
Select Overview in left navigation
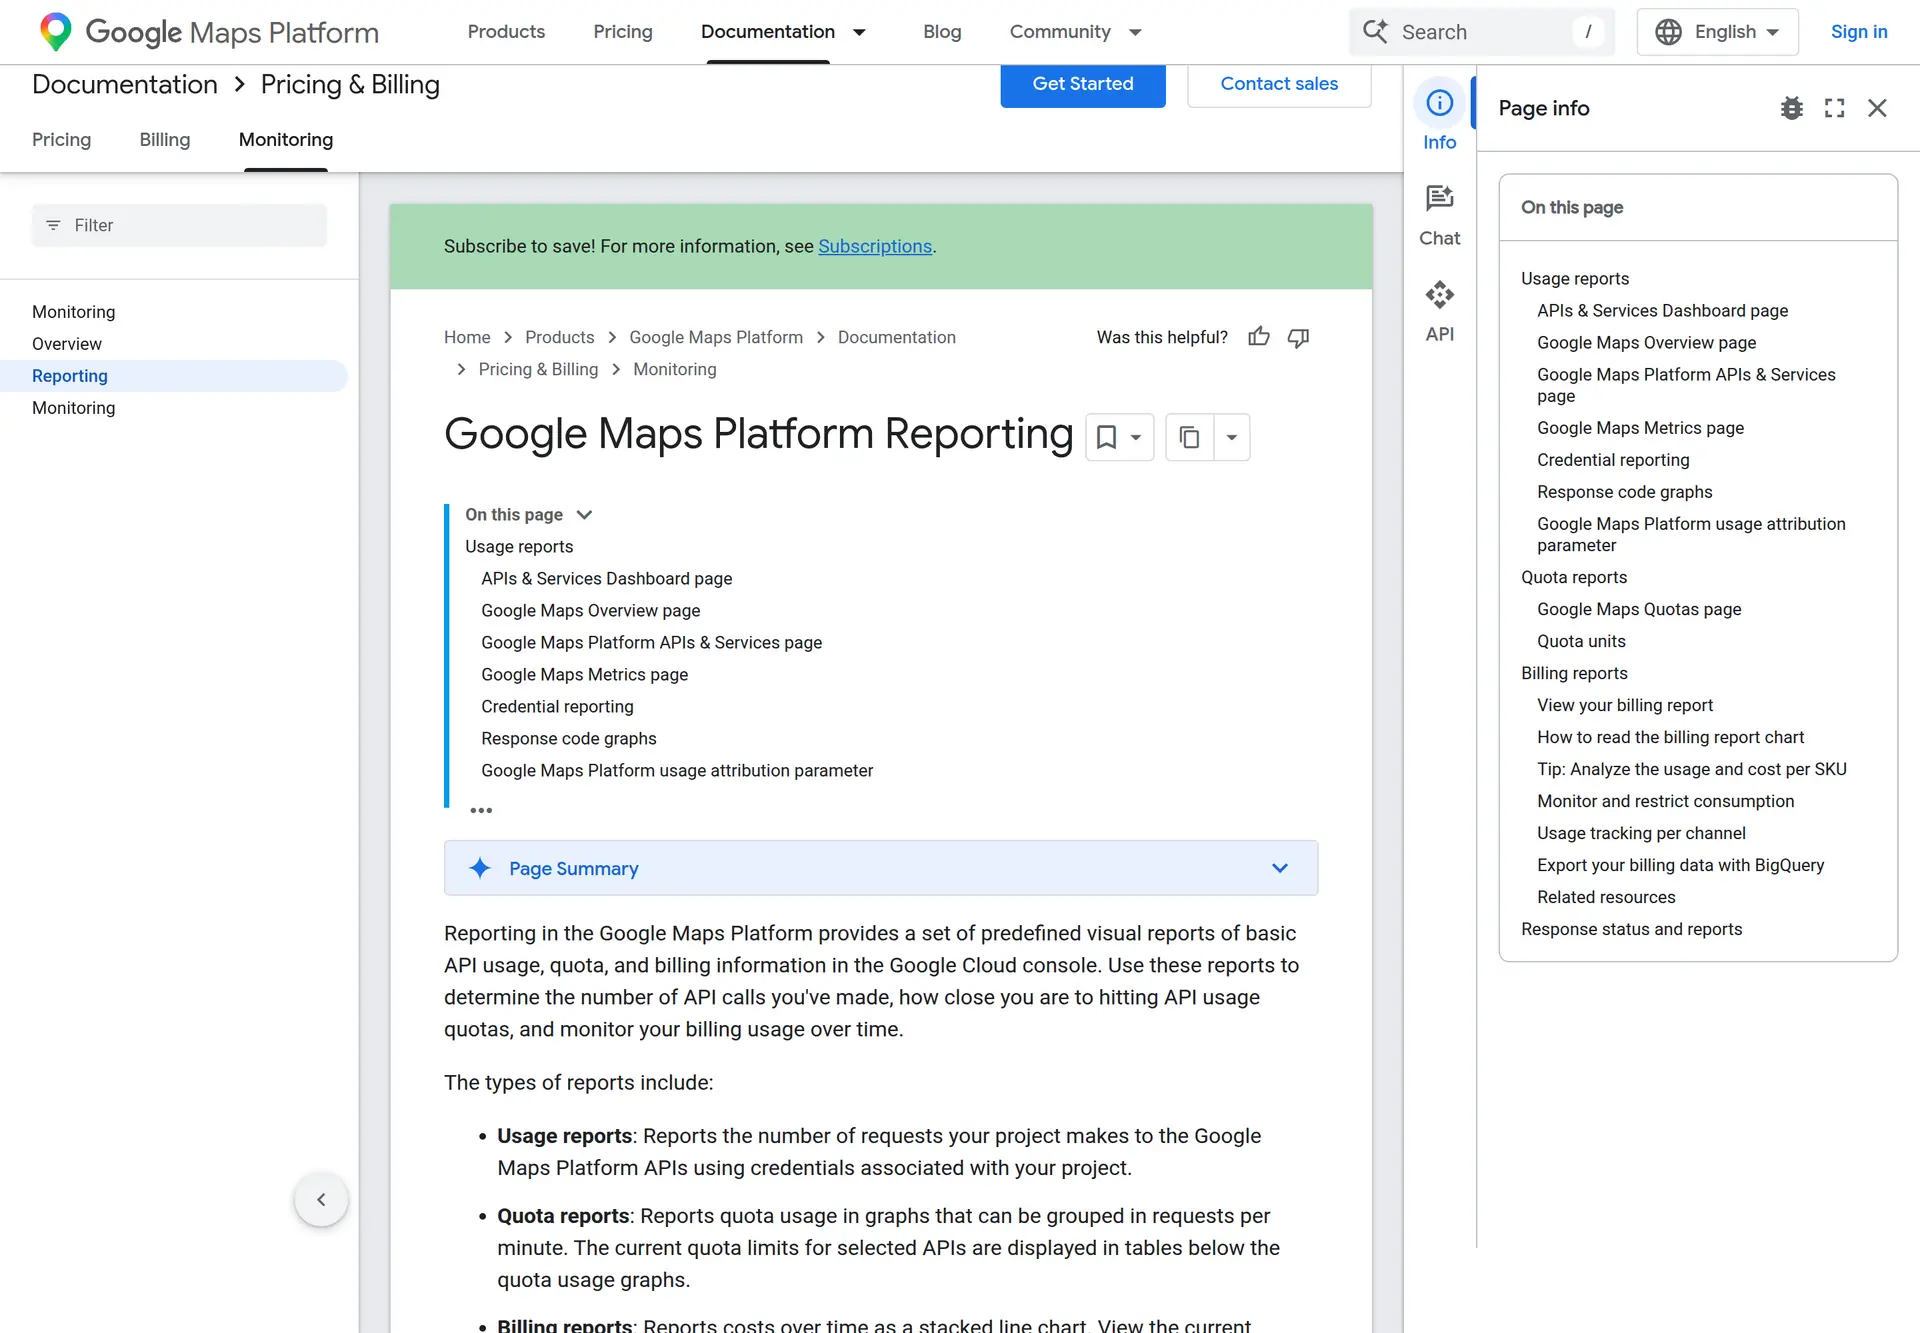67,344
